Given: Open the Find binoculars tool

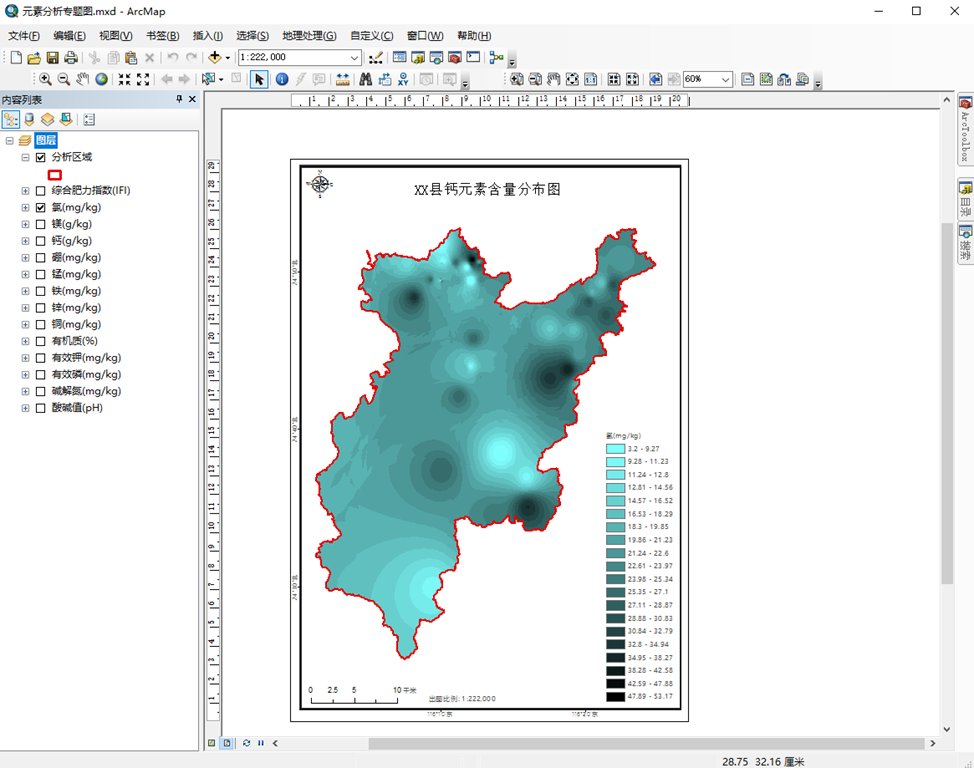Looking at the screenshot, I should click(x=366, y=79).
